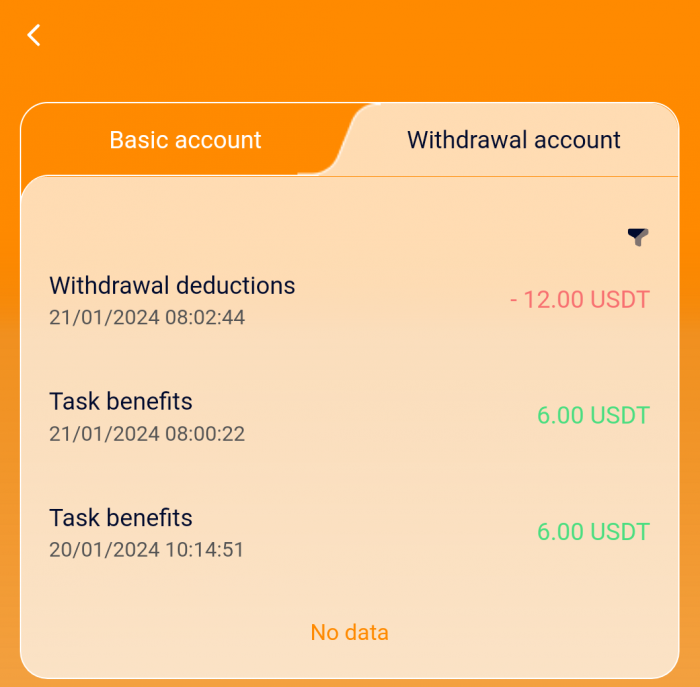The height and width of the screenshot is (687, 700).
Task: Tap the back arrow icon
Action: click(x=34, y=35)
